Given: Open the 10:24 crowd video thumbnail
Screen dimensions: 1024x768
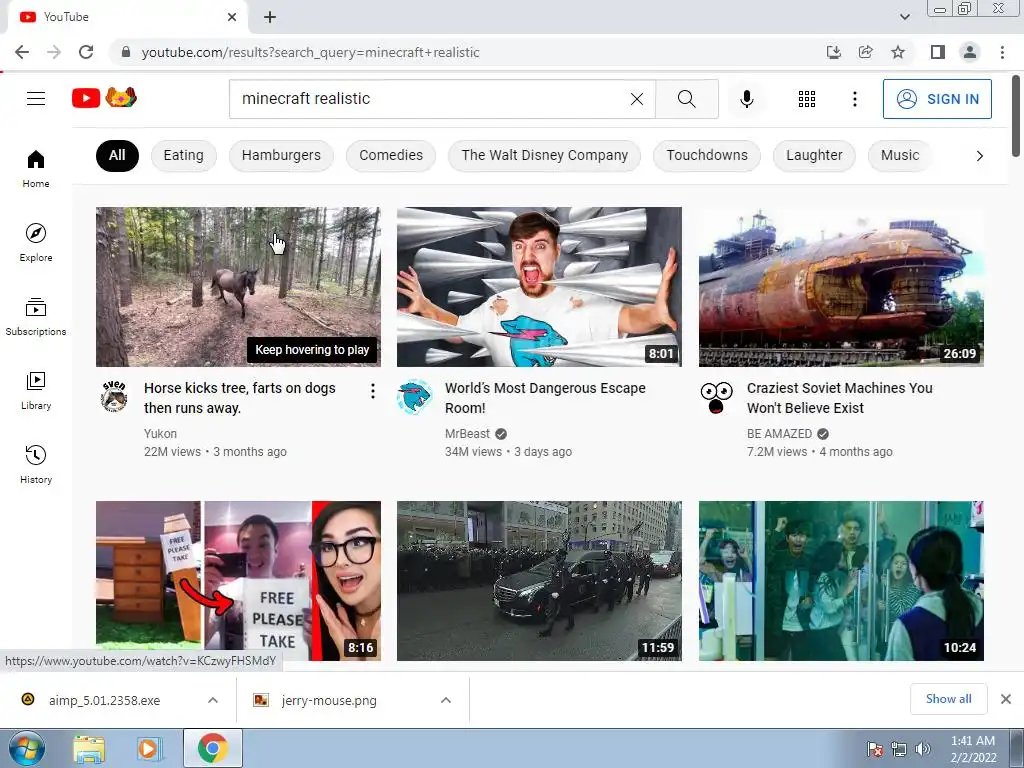Looking at the screenshot, I should click(841, 581).
